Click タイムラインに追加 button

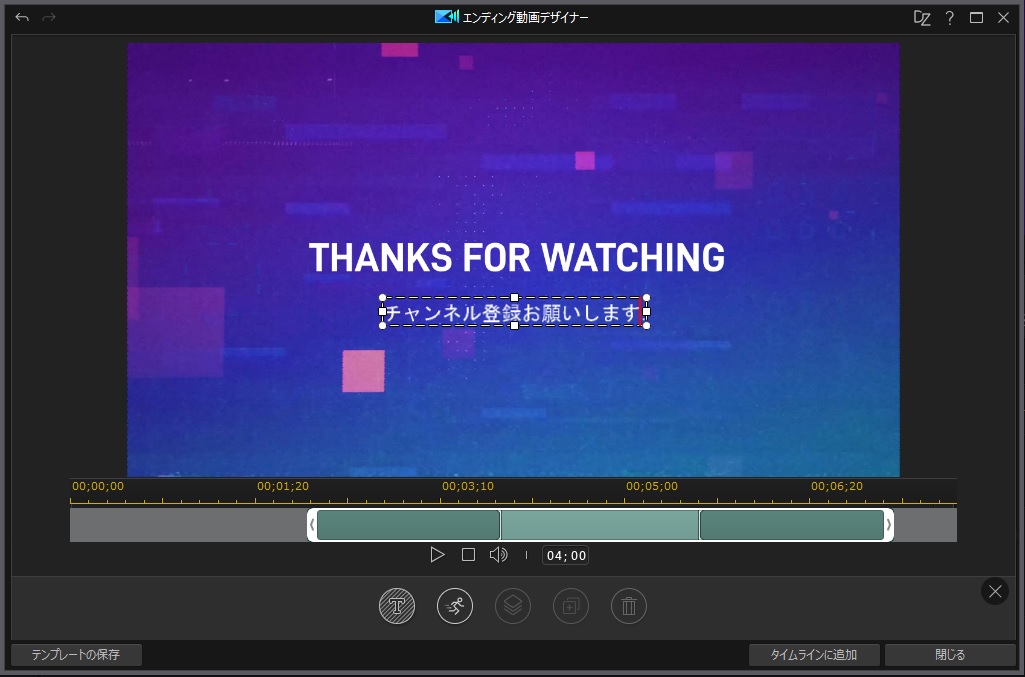pos(814,654)
